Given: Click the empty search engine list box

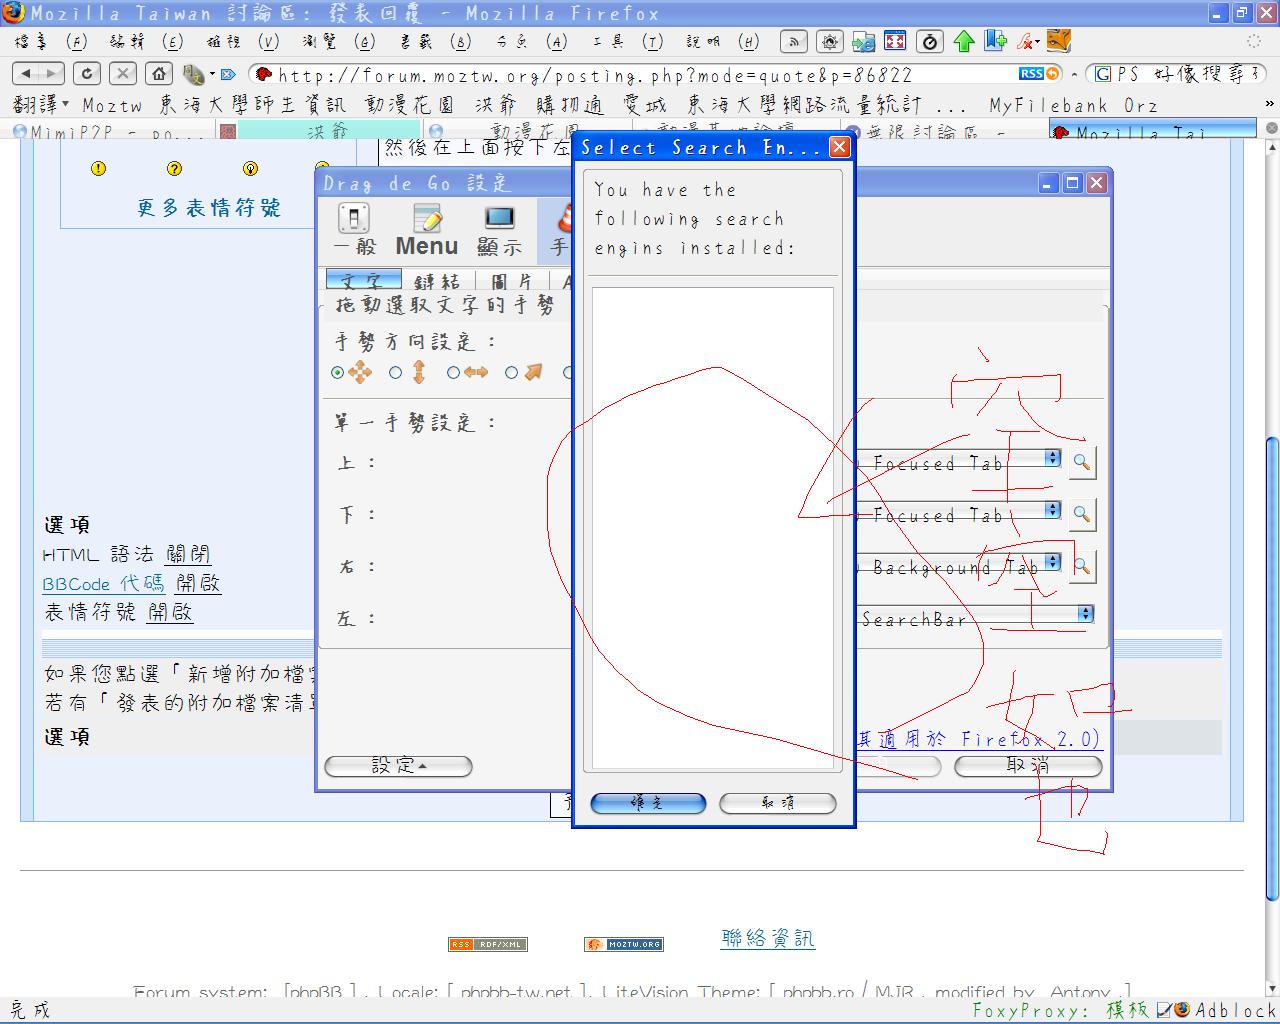Looking at the screenshot, I should point(712,528).
